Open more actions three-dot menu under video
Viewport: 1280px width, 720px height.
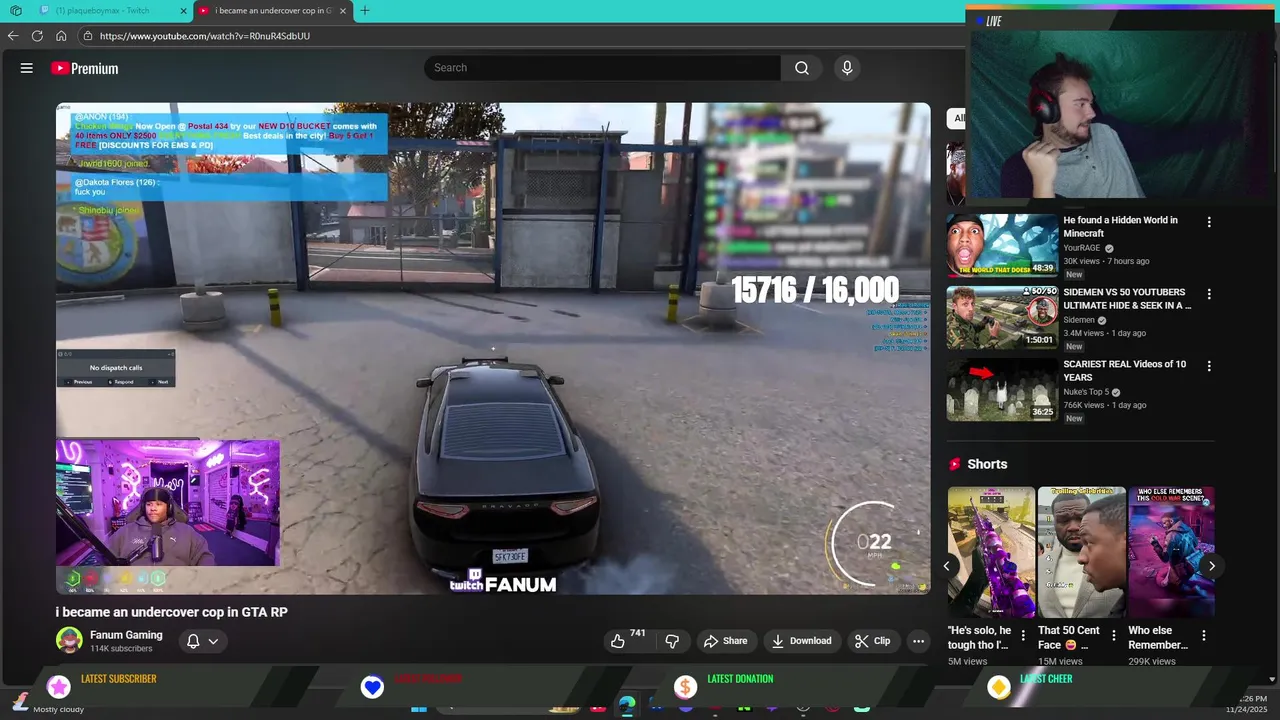pyautogui.click(x=918, y=641)
